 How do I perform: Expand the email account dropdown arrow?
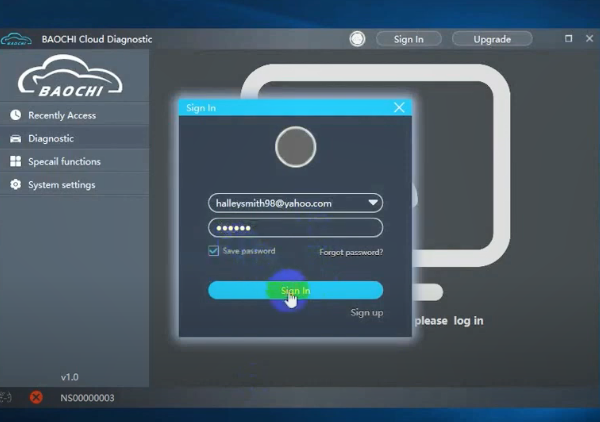[373, 203]
